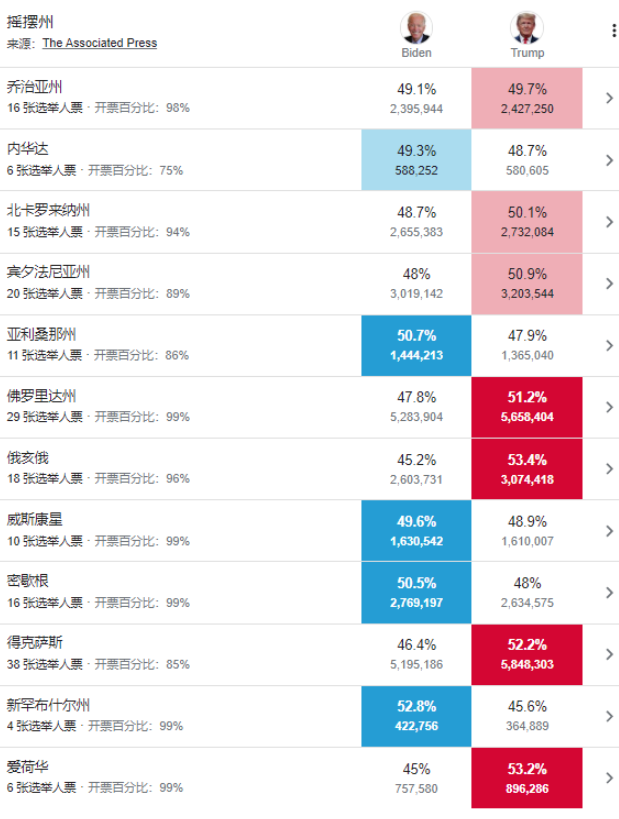Expand the 威斯康星 row chevron
The height and width of the screenshot is (819, 619).
click(x=609, y=531)
